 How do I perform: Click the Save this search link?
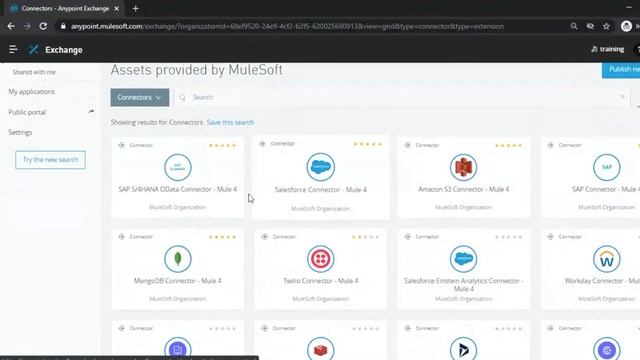[x=230, y=122]
